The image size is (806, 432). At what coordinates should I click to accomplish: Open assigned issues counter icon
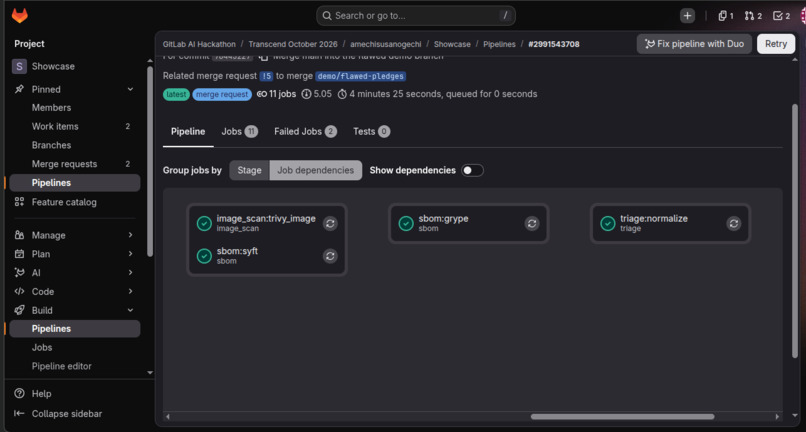tap(726, 16)
